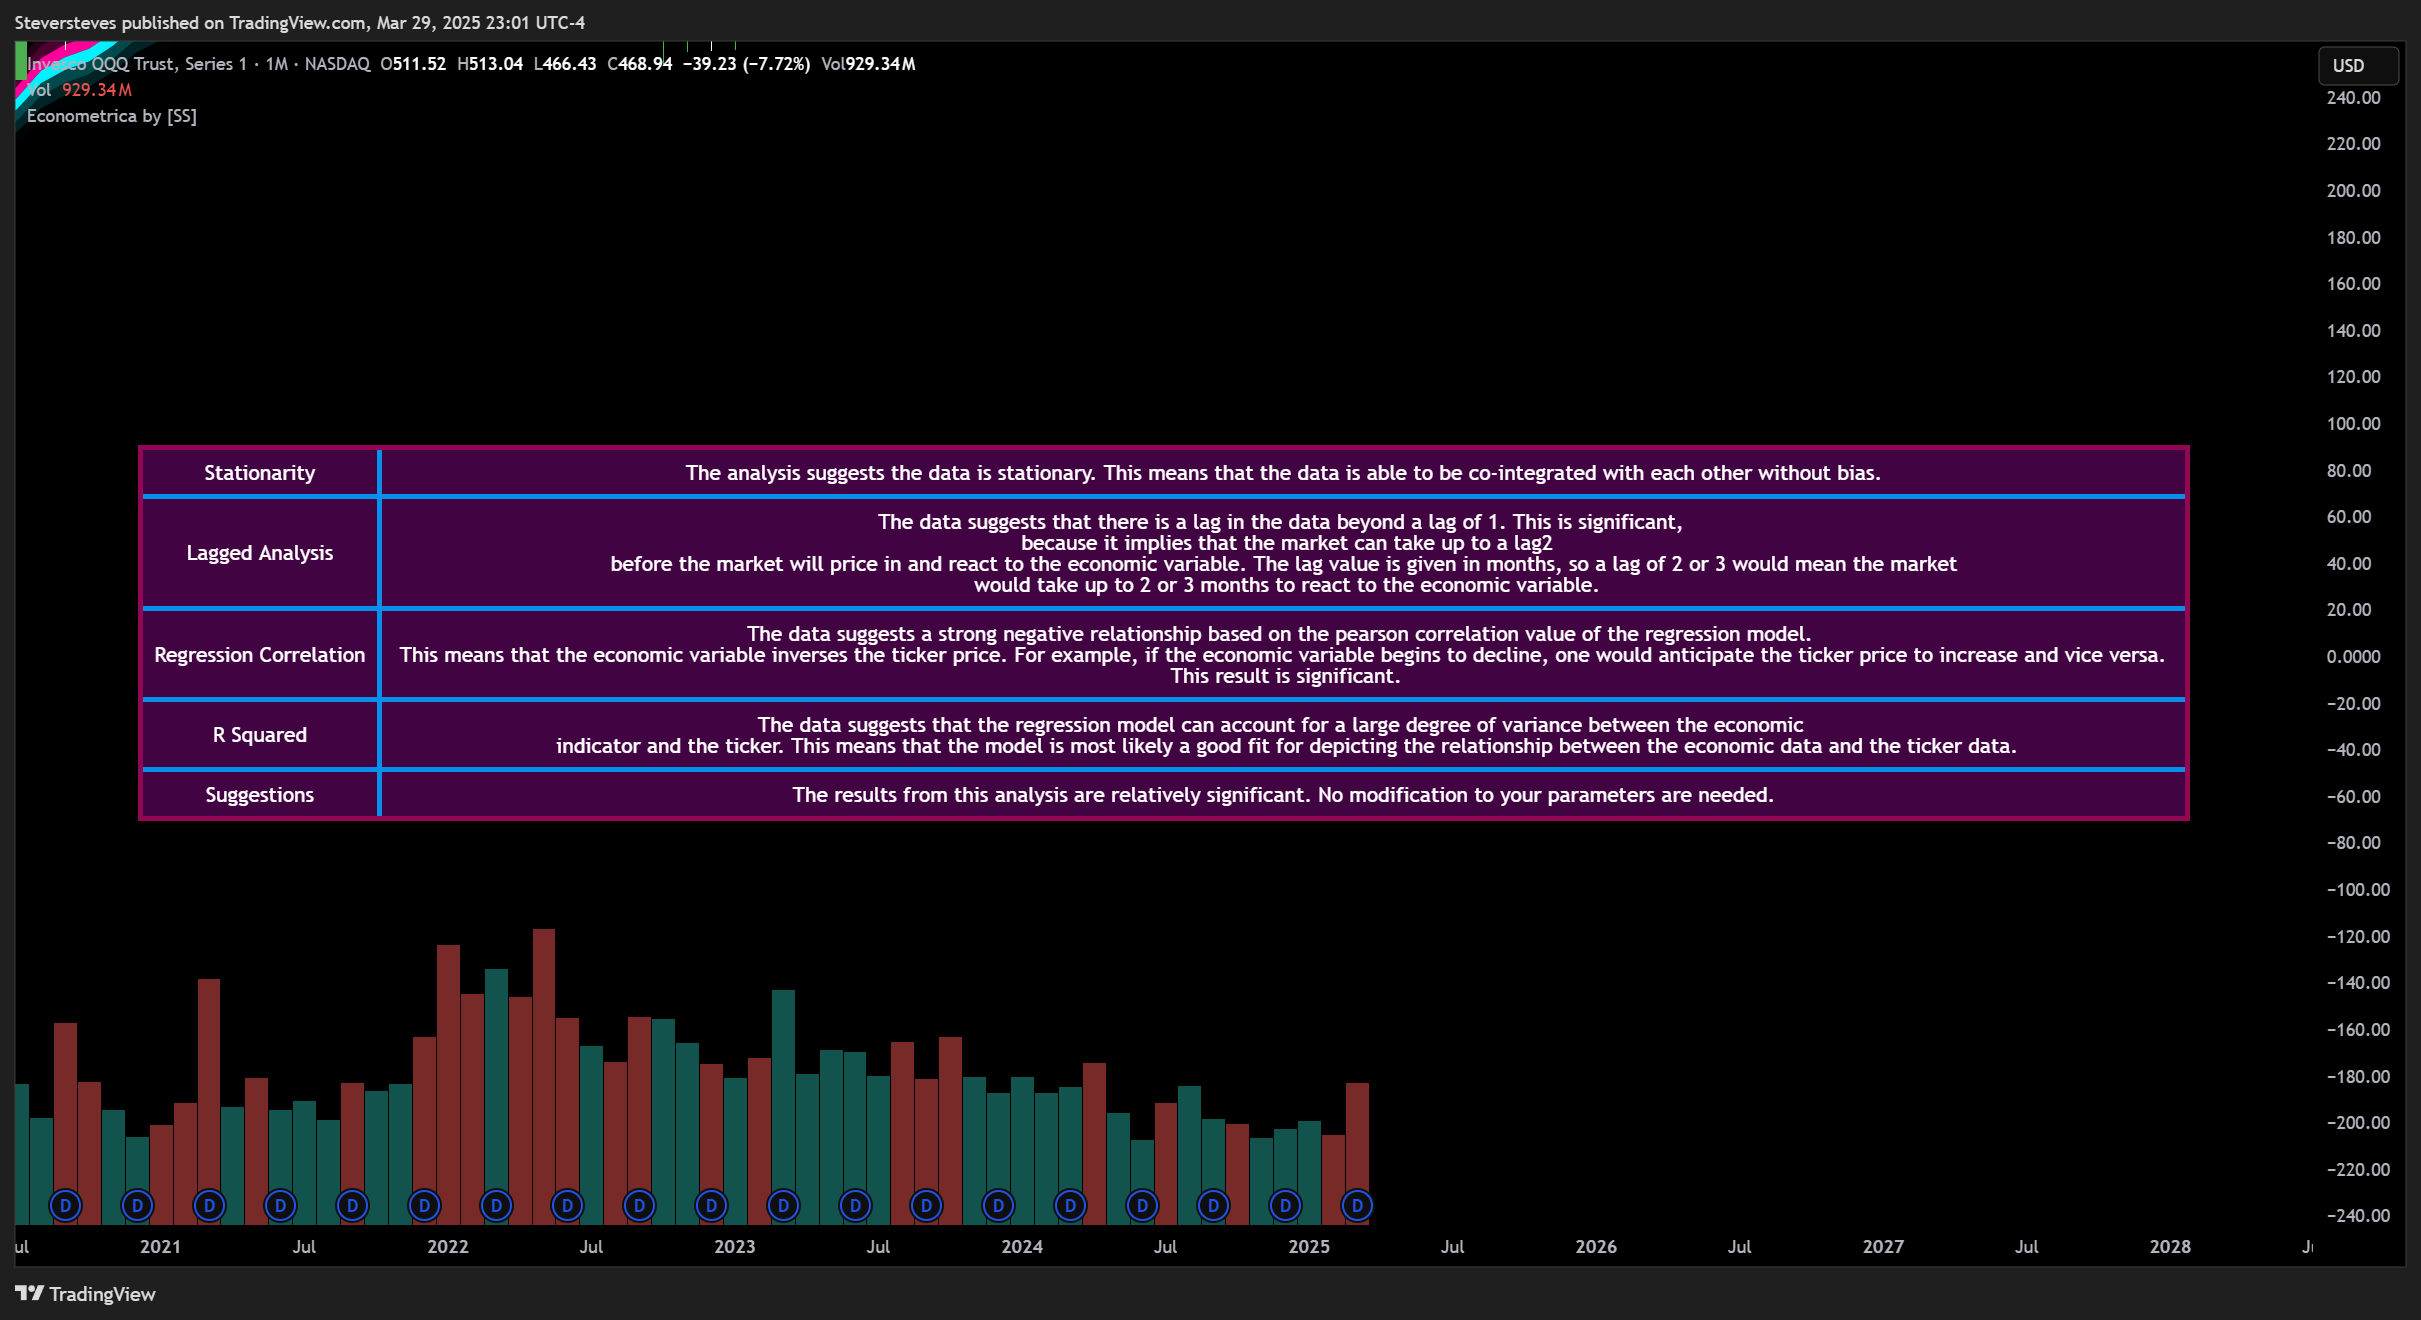Open the June 2023 dividend D marker

[x=855, y=1206]
